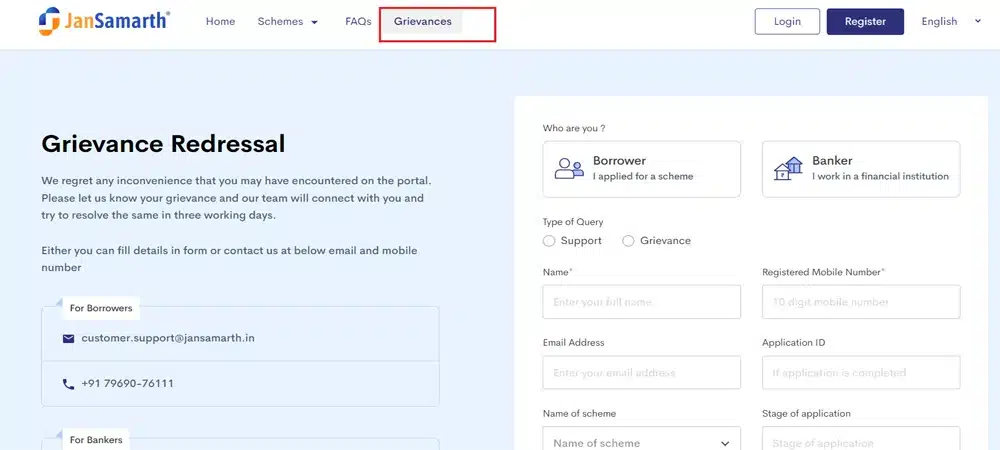Open the Name of scheme dropdown
This screenshot has height=450, width=1000.
(x=641, y=442)
